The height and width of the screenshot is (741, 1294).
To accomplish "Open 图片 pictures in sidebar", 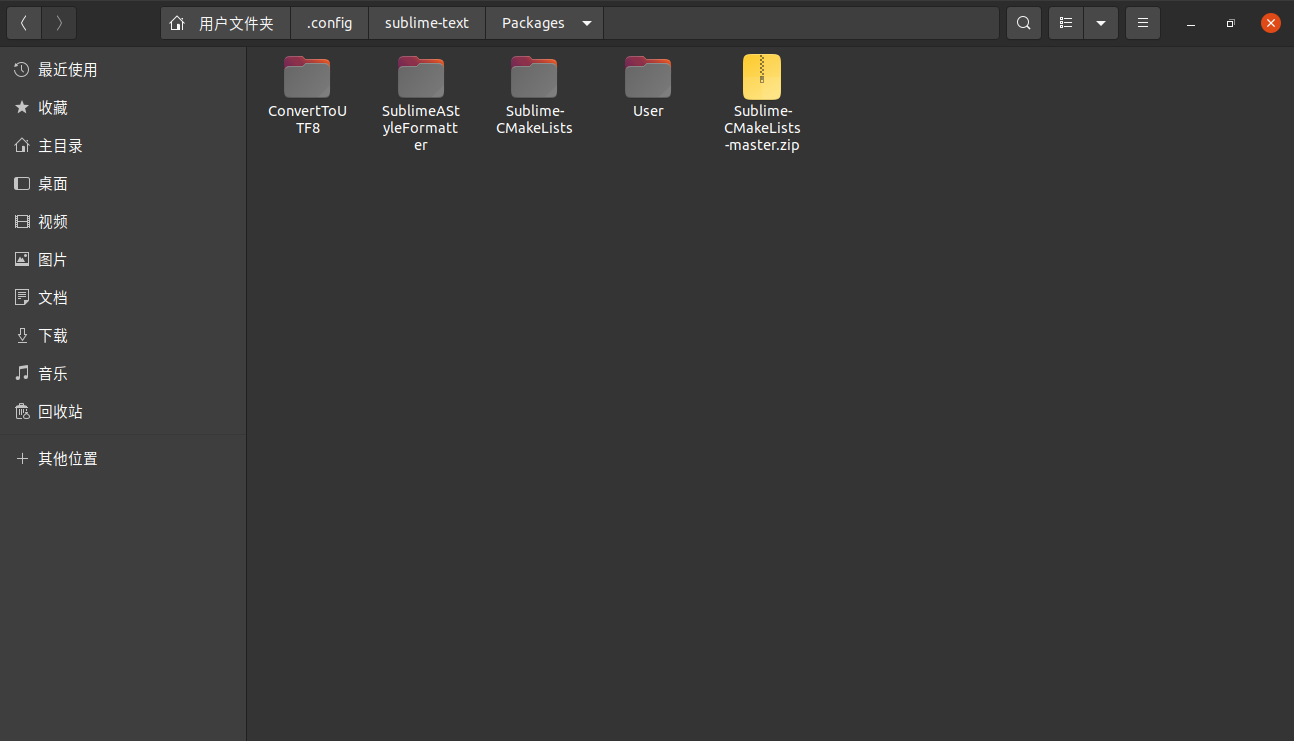I will click(123, 260).
